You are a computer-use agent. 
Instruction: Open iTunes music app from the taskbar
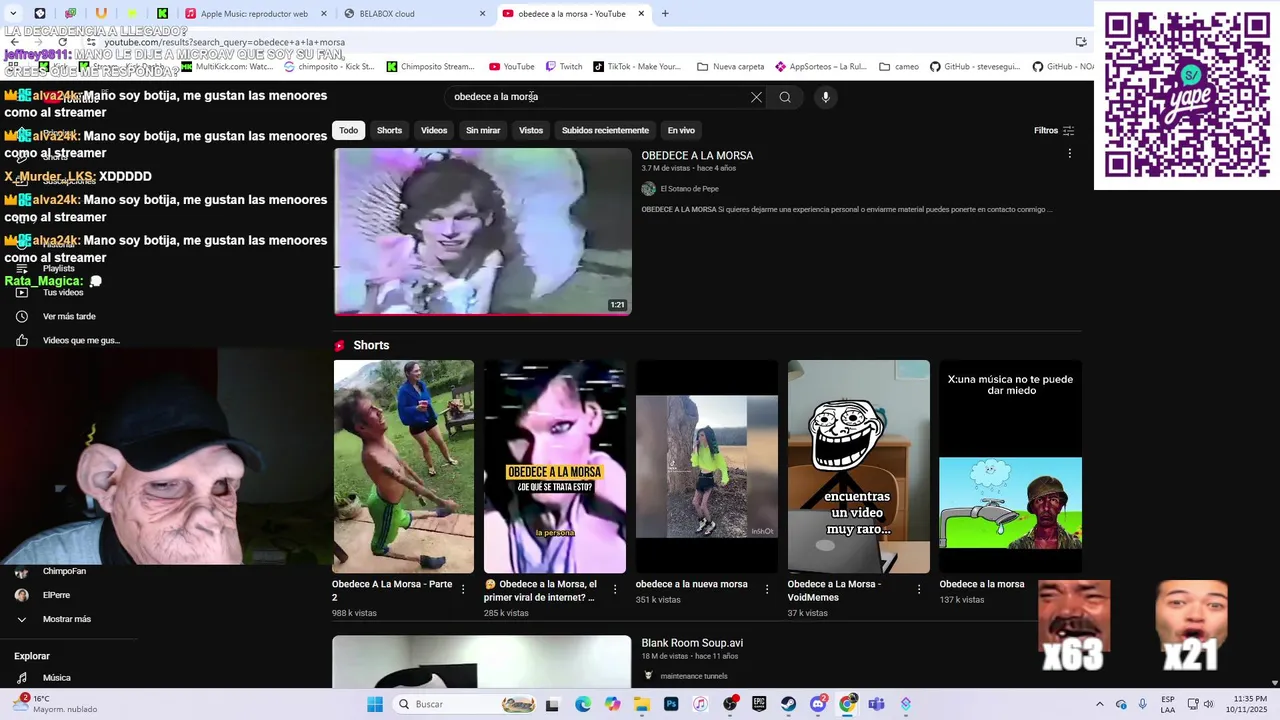[x=700, y=704]
